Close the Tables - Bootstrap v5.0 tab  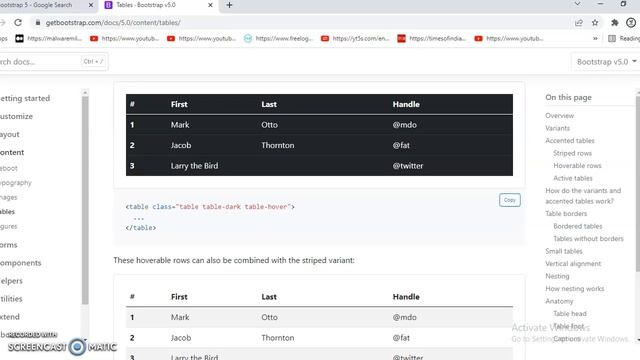coord(210,5)
